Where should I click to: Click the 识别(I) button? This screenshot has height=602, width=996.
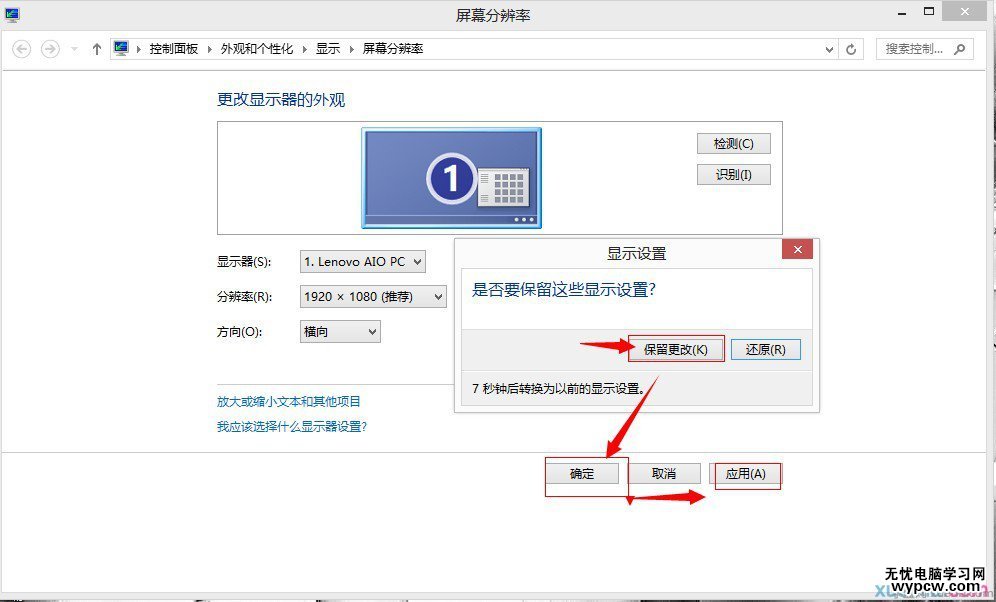pos(734,175)
